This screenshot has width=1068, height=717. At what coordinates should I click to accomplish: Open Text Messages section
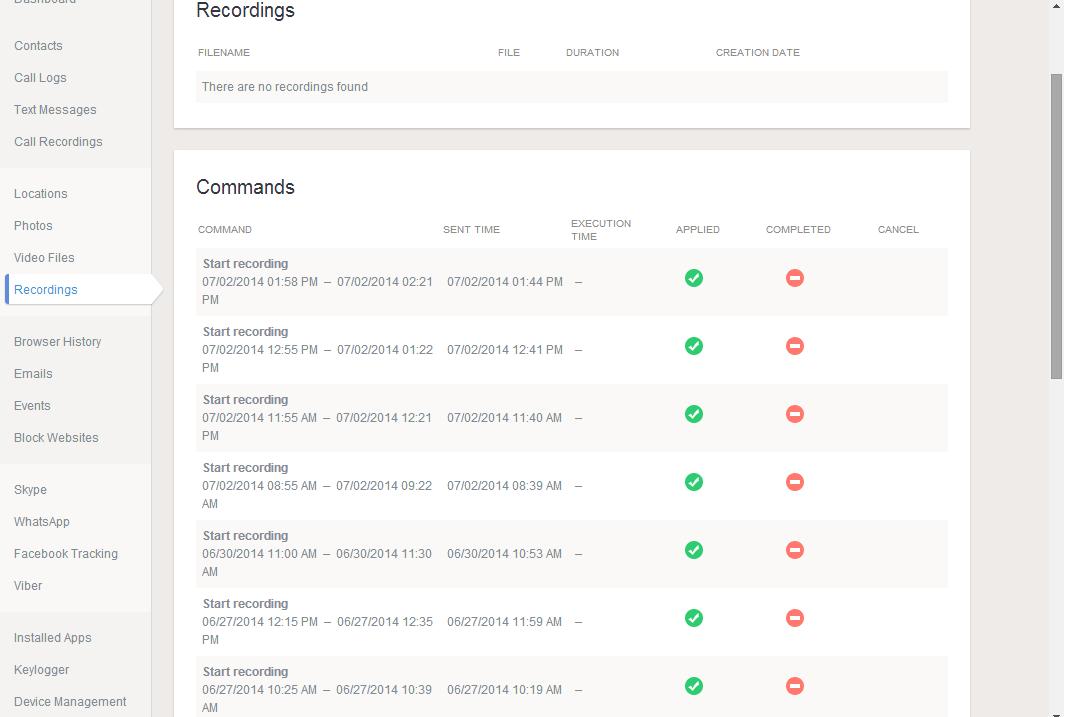click(x=55, y=110)
